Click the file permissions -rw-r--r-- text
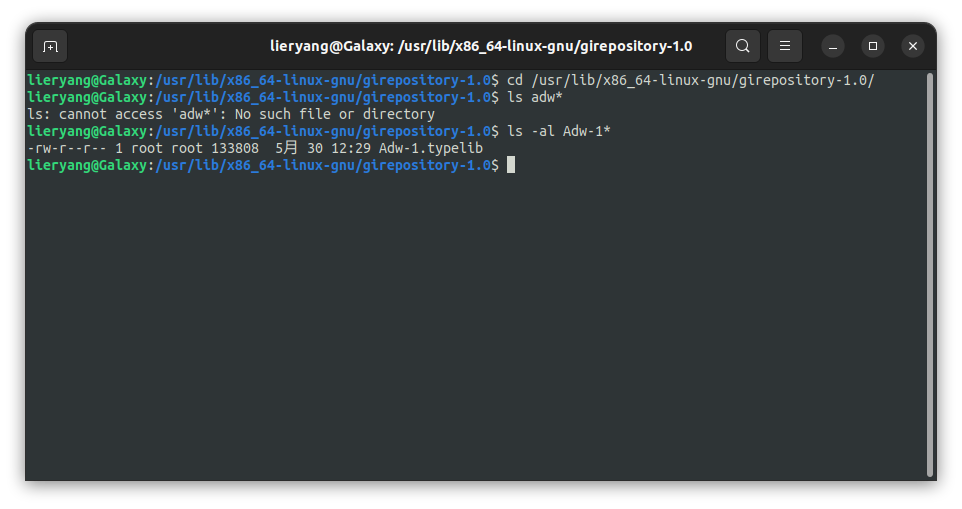Screen dimensions: 962x509 coord(66,148)
